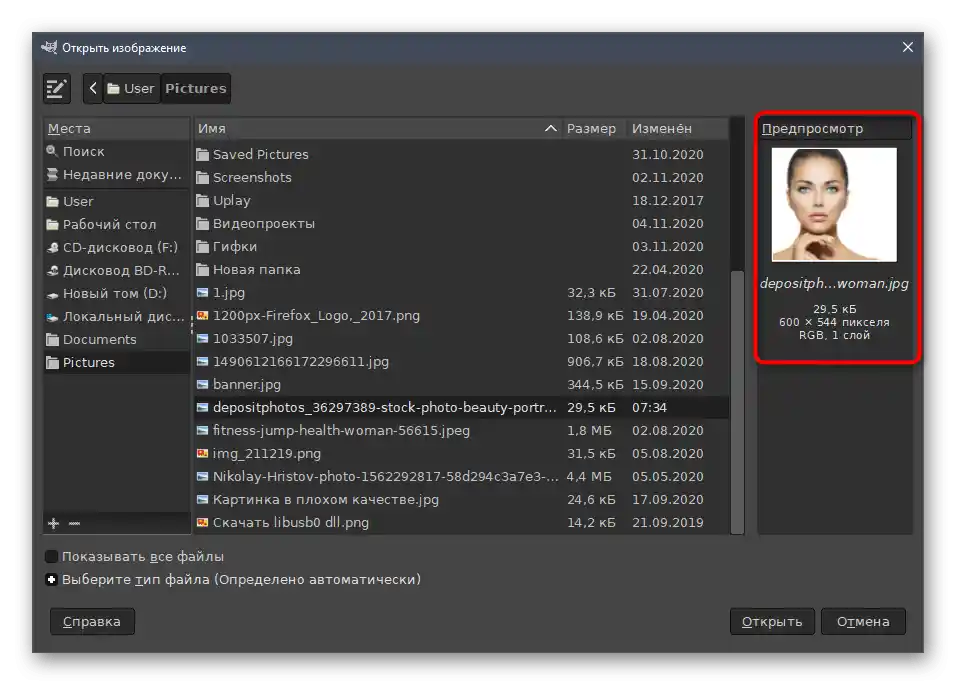Select the 1033507.jpg file
956x685 pixels.
tap(462, 339)
